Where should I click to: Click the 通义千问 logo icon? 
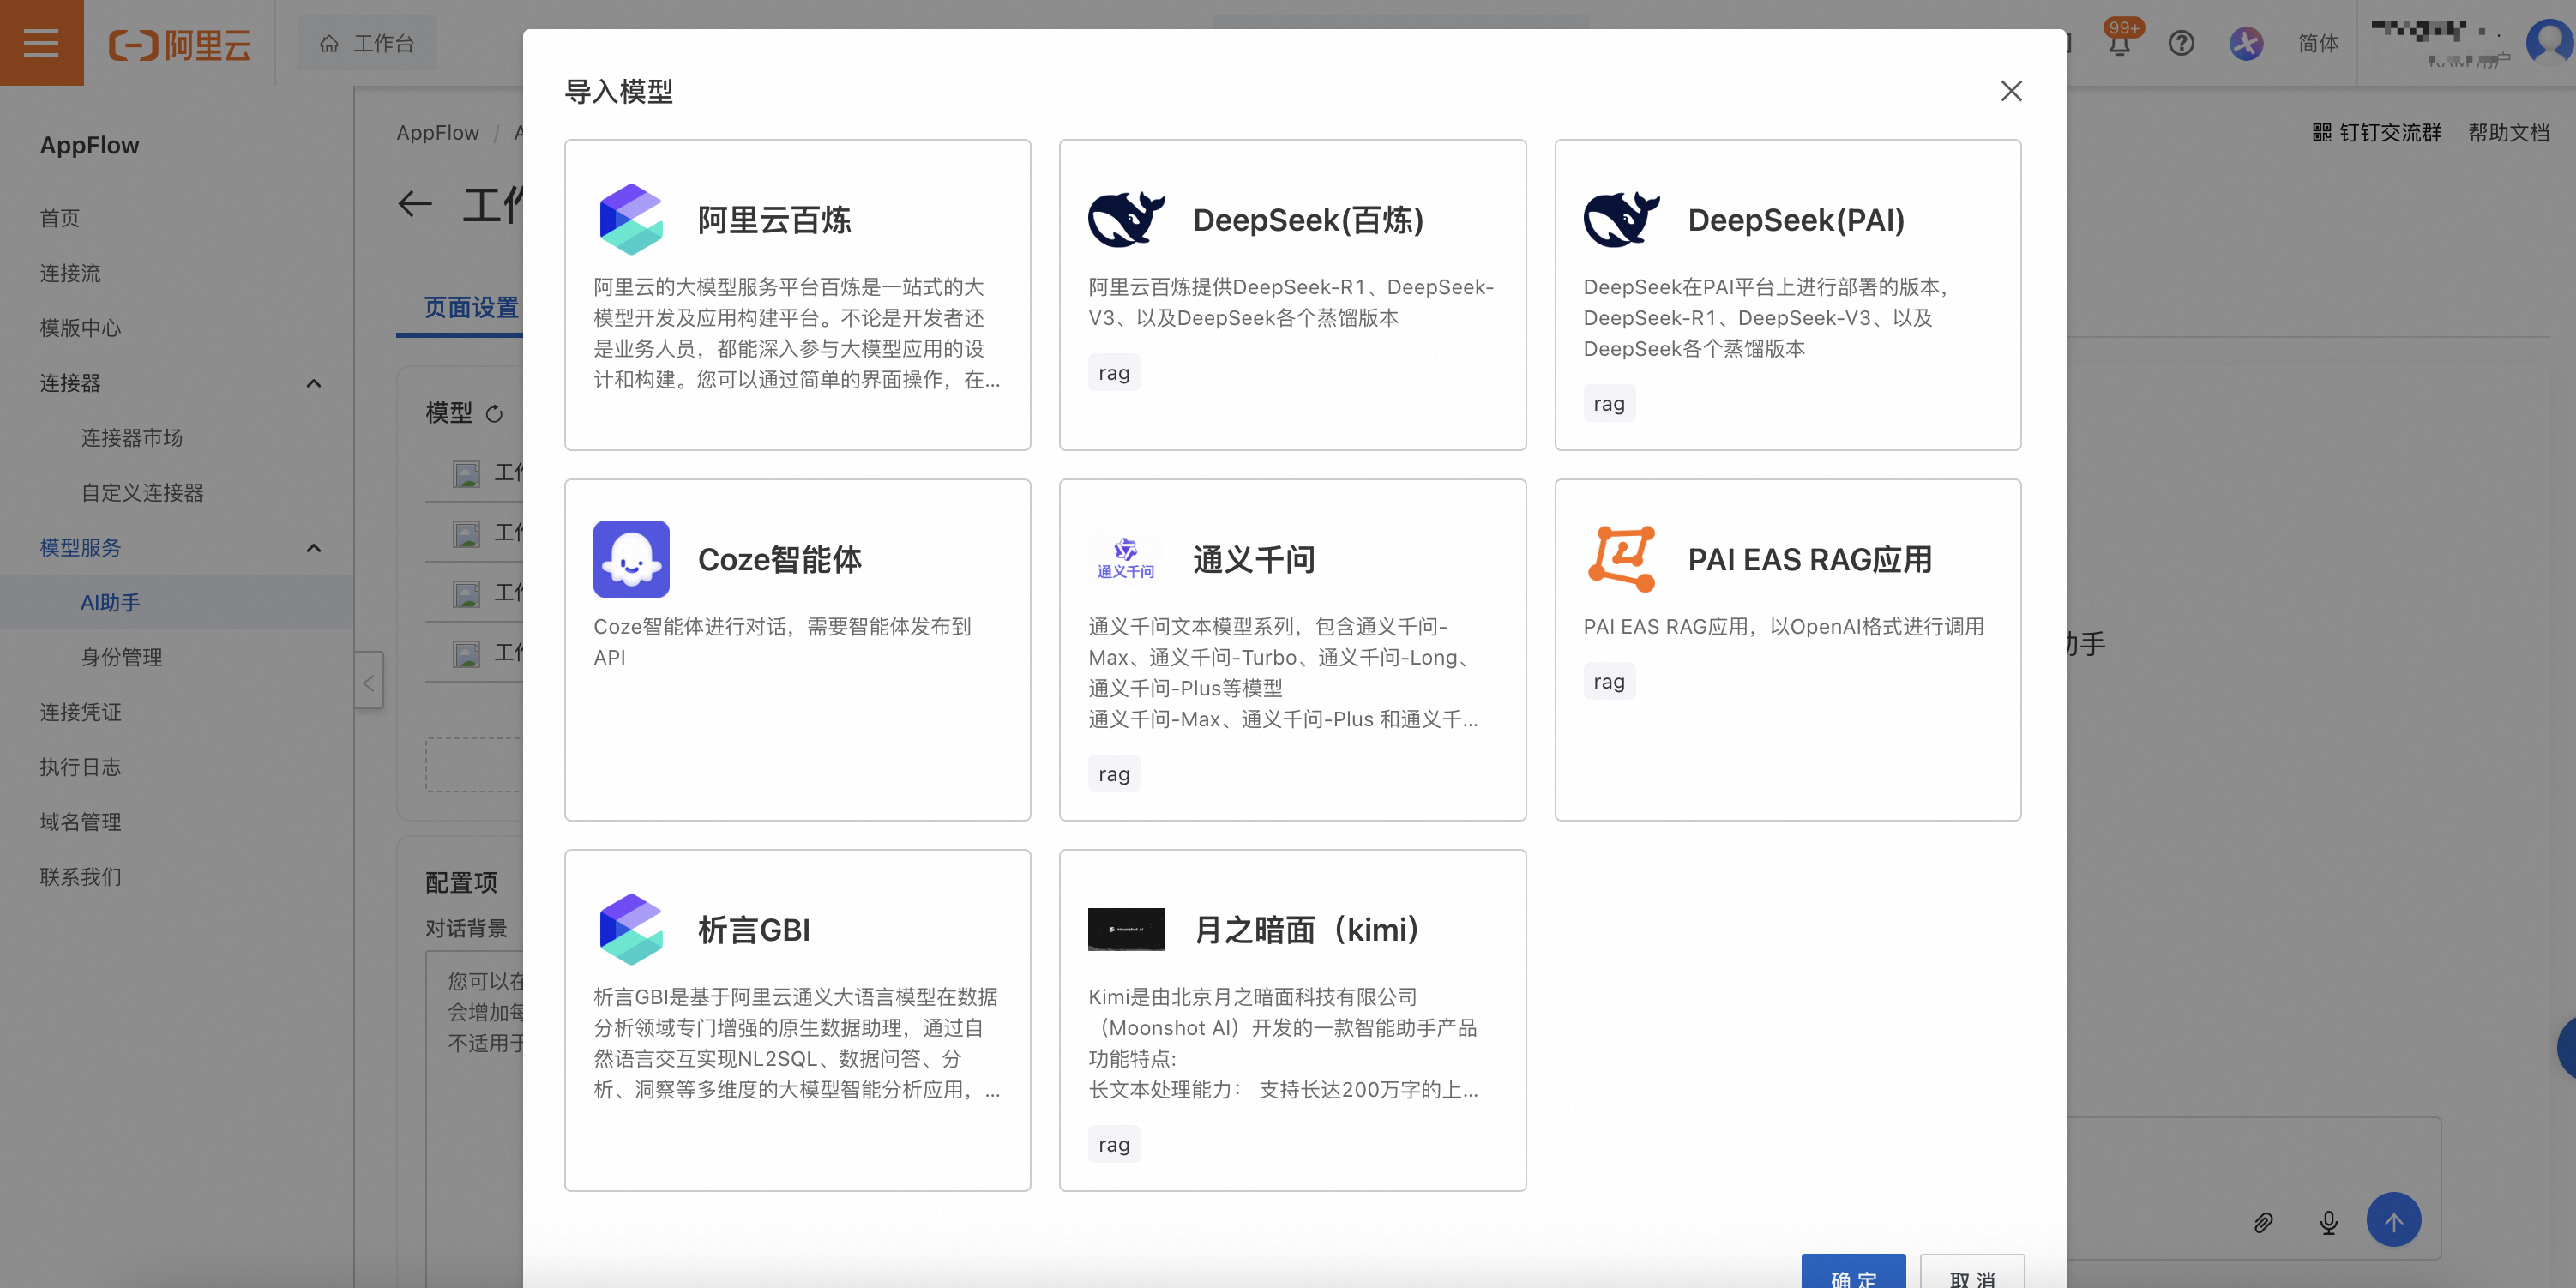[1126, 559]
